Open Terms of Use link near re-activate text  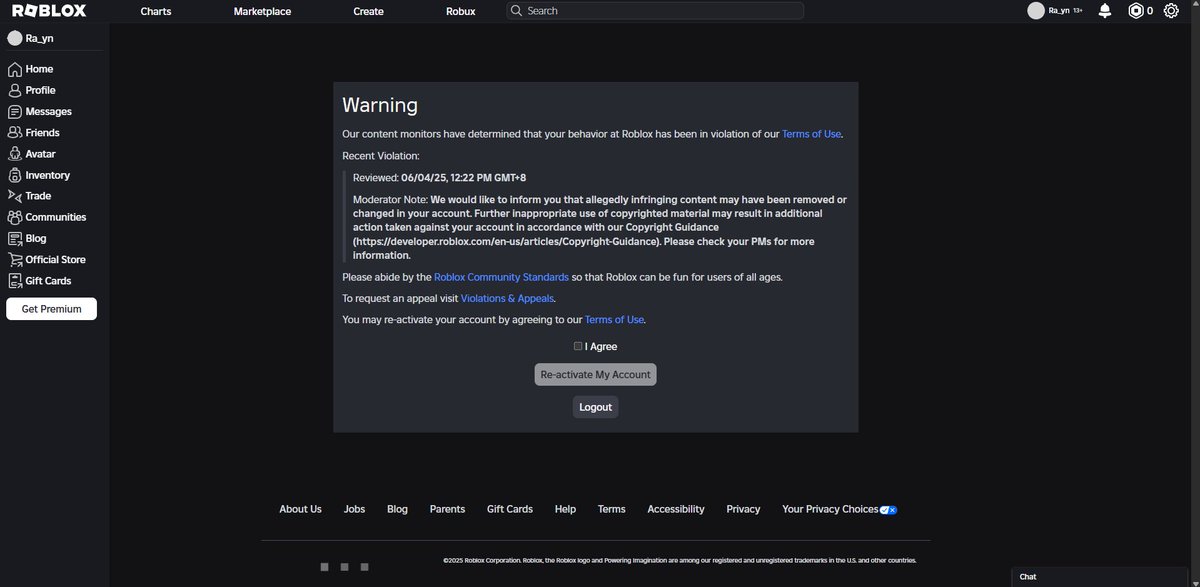[x=614, y=320]
